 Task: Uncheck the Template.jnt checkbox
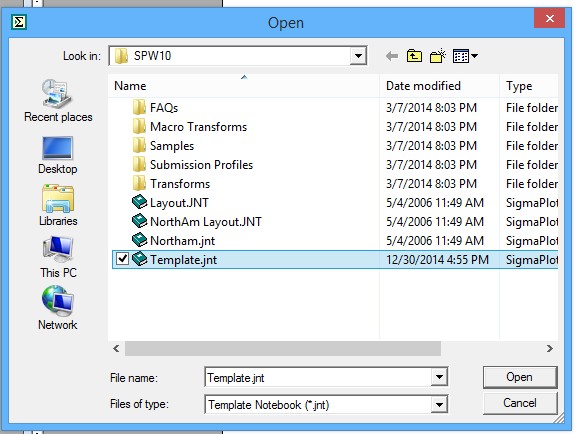click(122, 259)
